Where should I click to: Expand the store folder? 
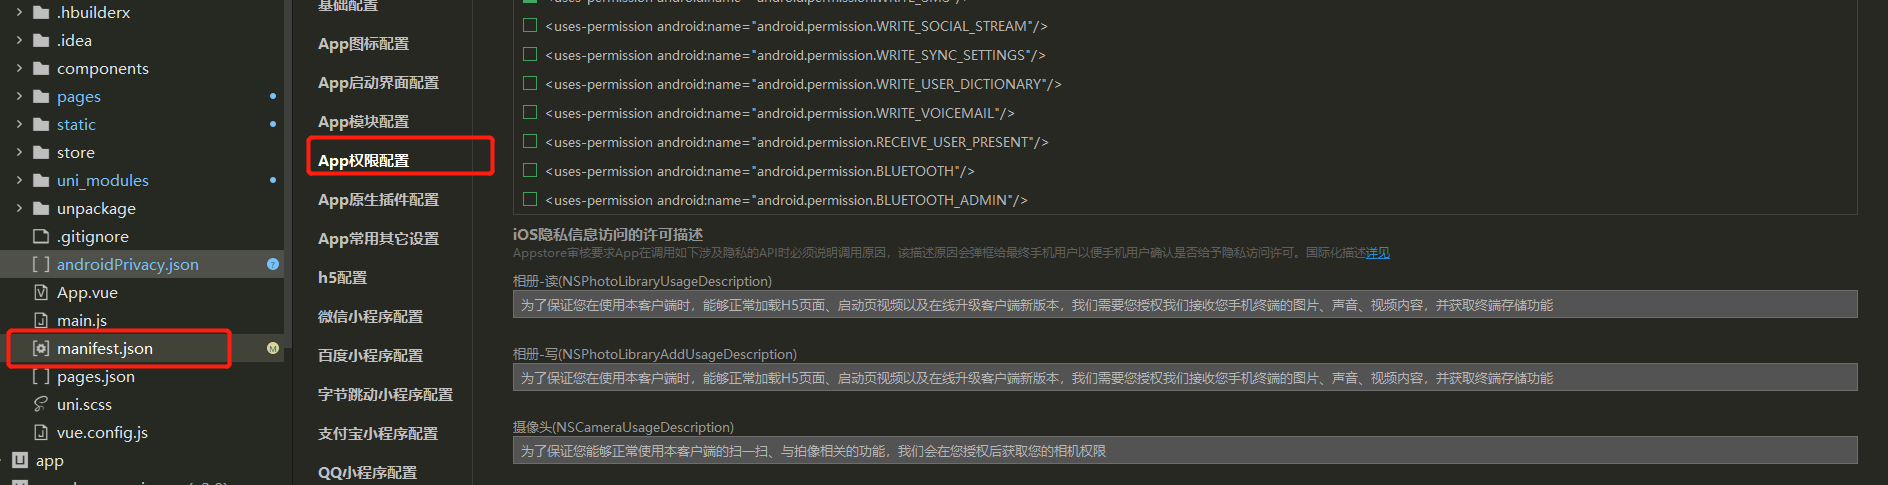point(19,152)
